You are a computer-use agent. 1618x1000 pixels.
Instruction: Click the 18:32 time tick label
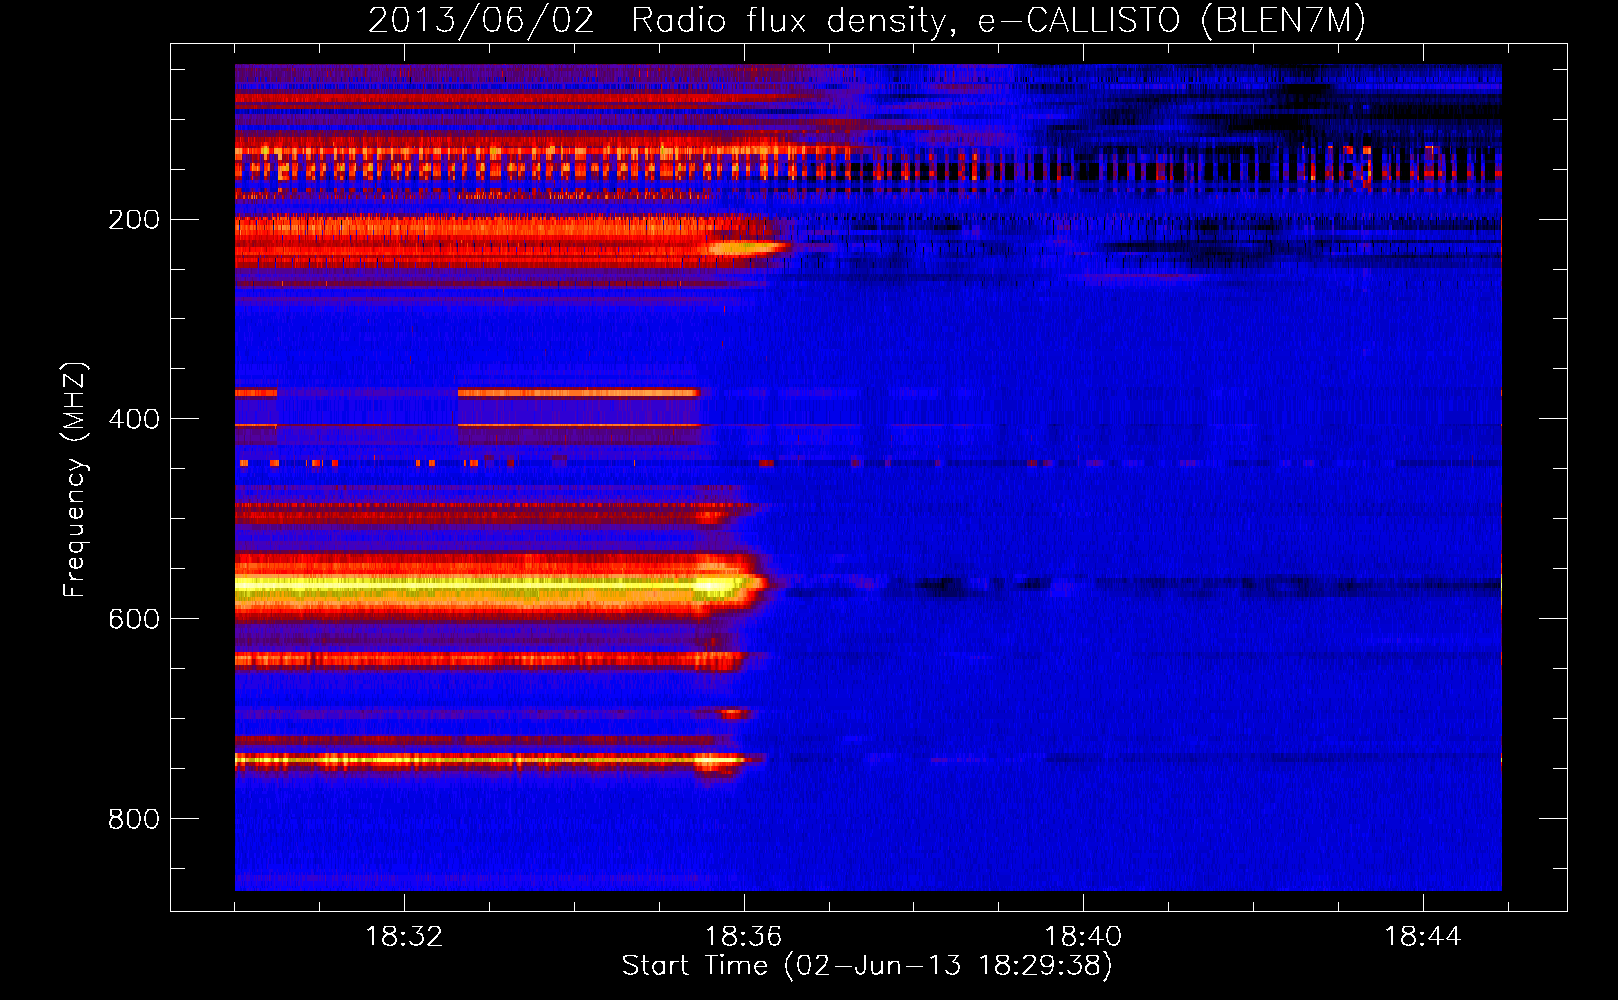[404, 937]
